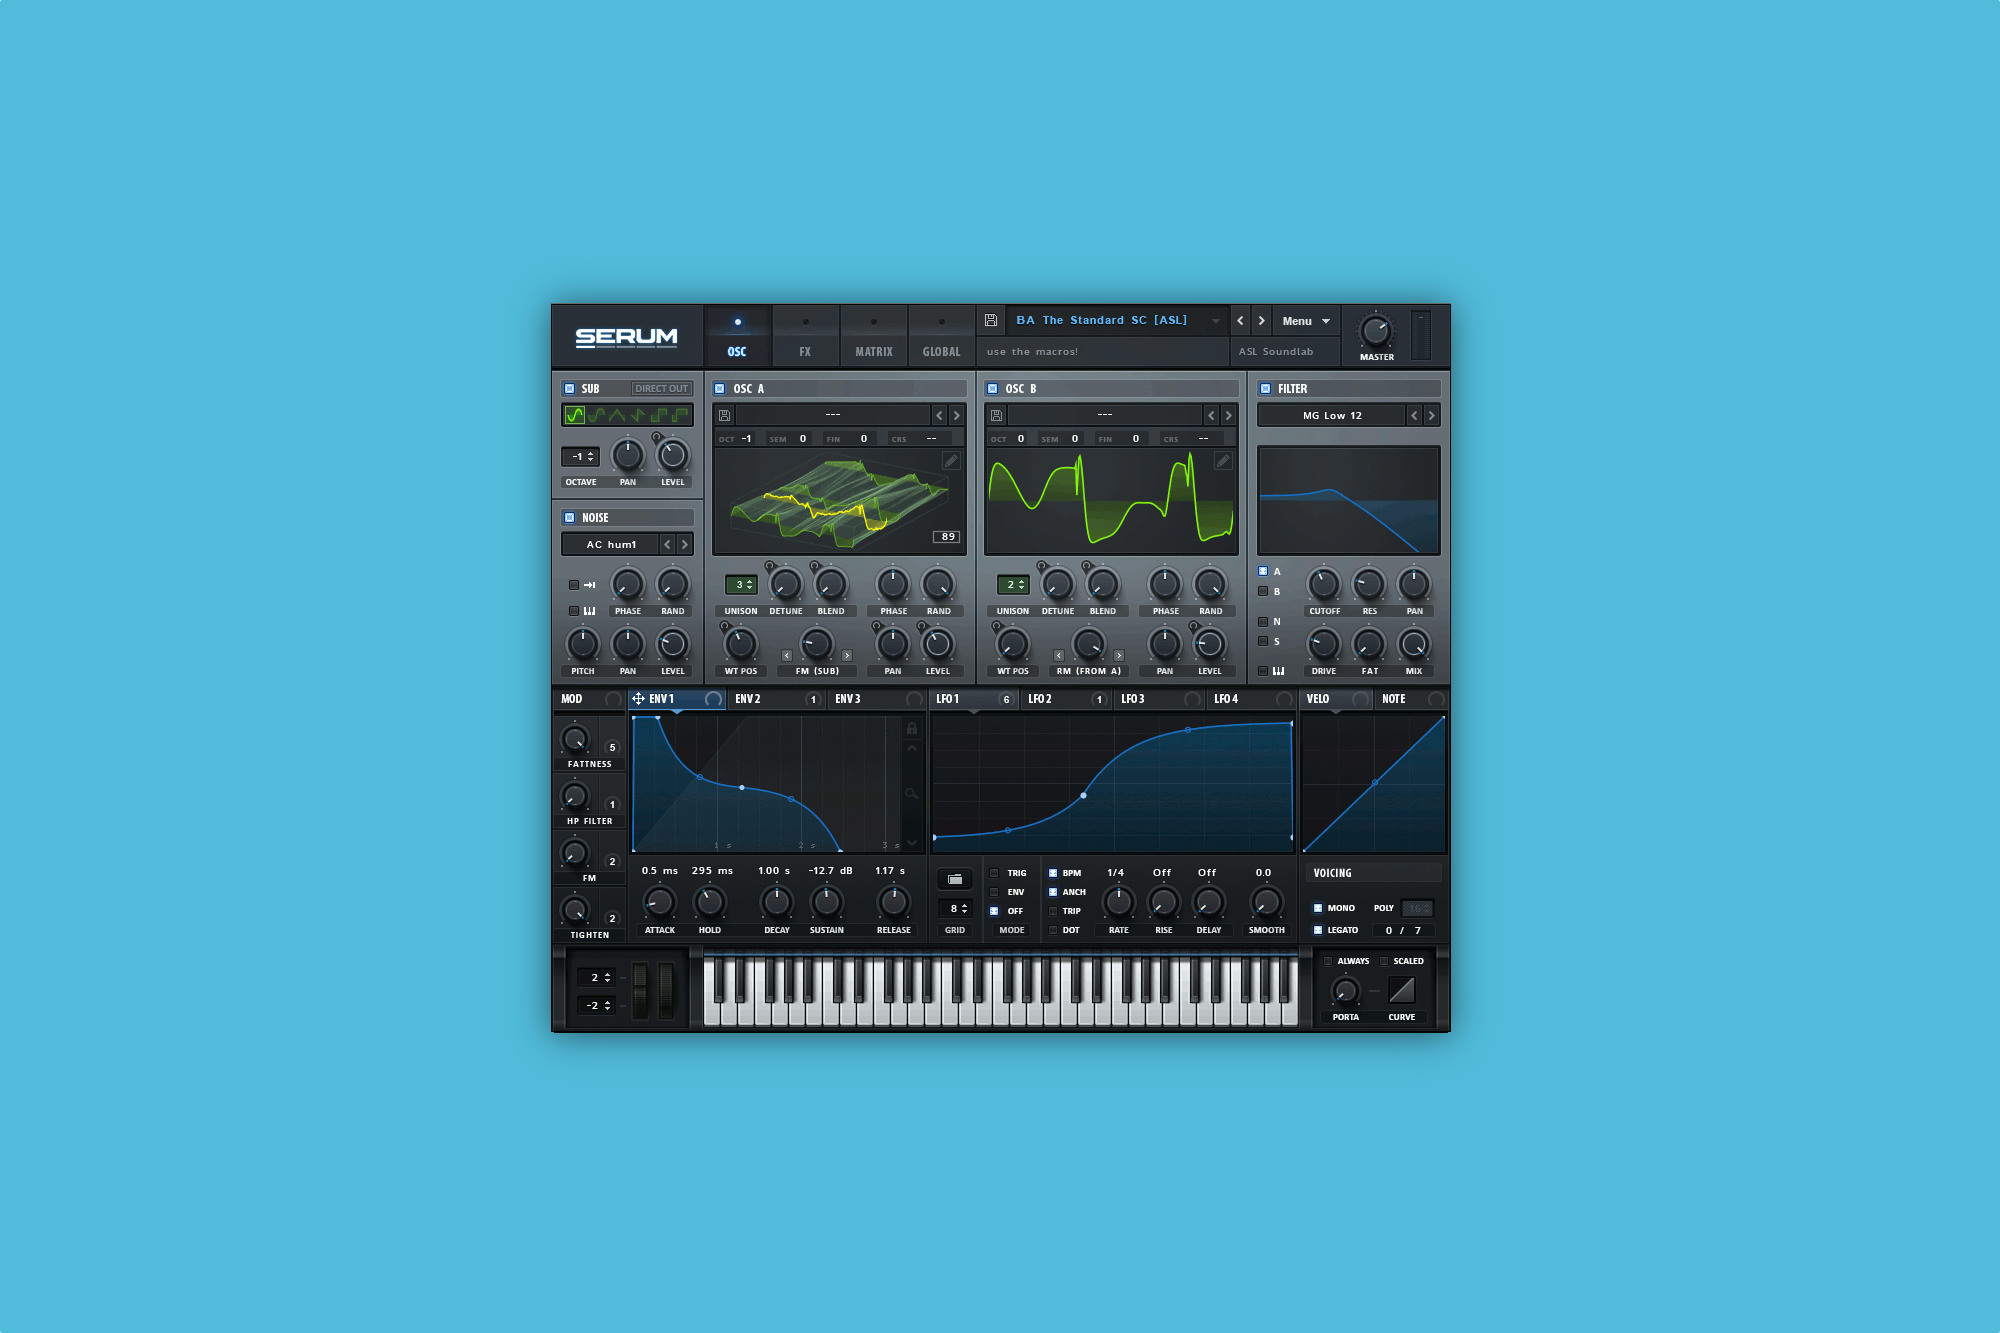Open the preset name dropdown arrow

(1216, 321)
